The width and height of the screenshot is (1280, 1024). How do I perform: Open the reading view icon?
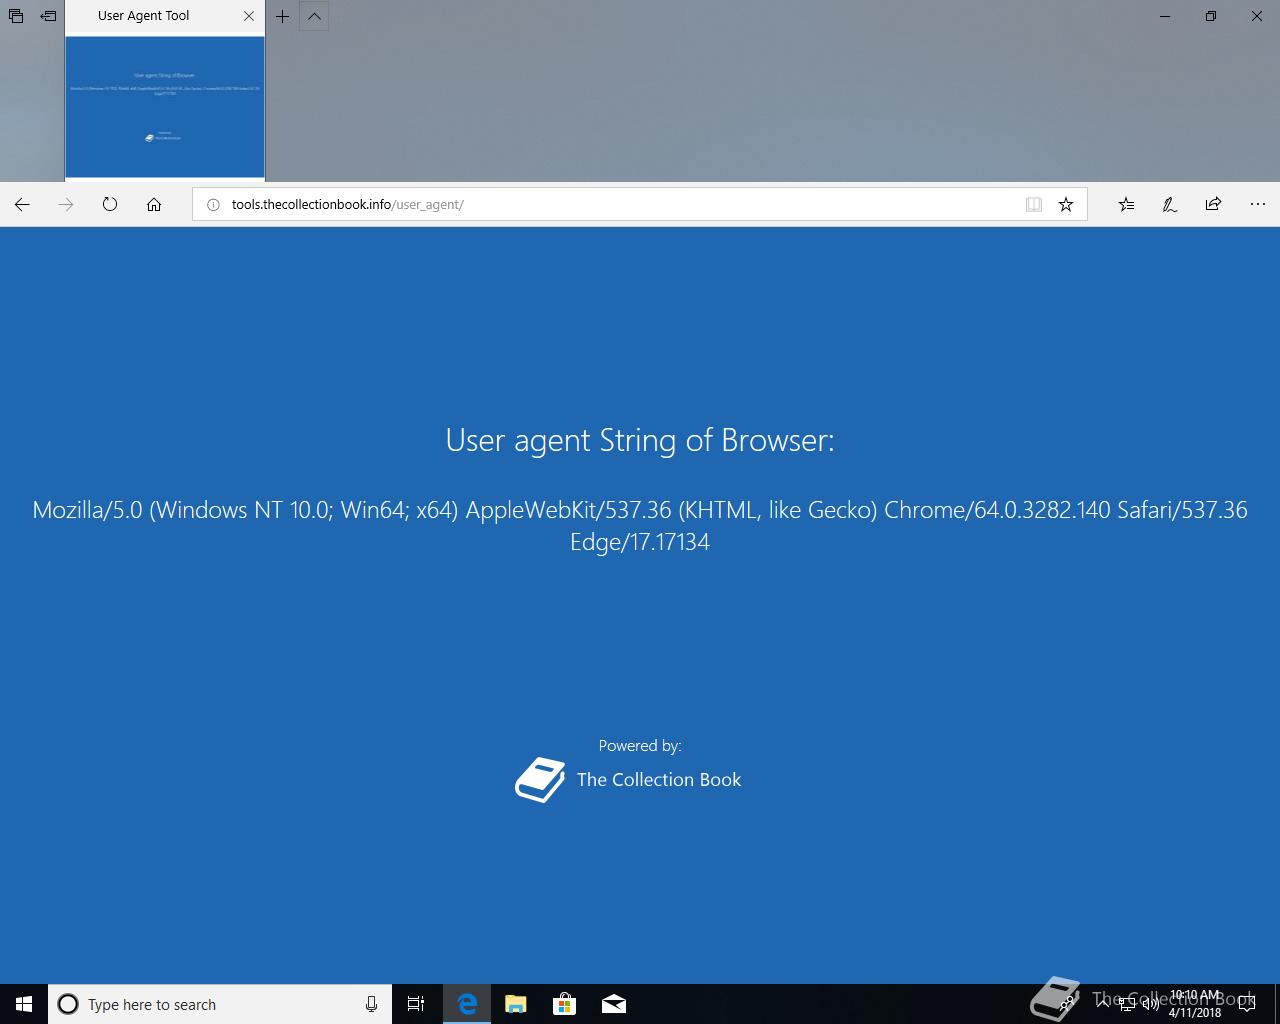click(1034, 204)
